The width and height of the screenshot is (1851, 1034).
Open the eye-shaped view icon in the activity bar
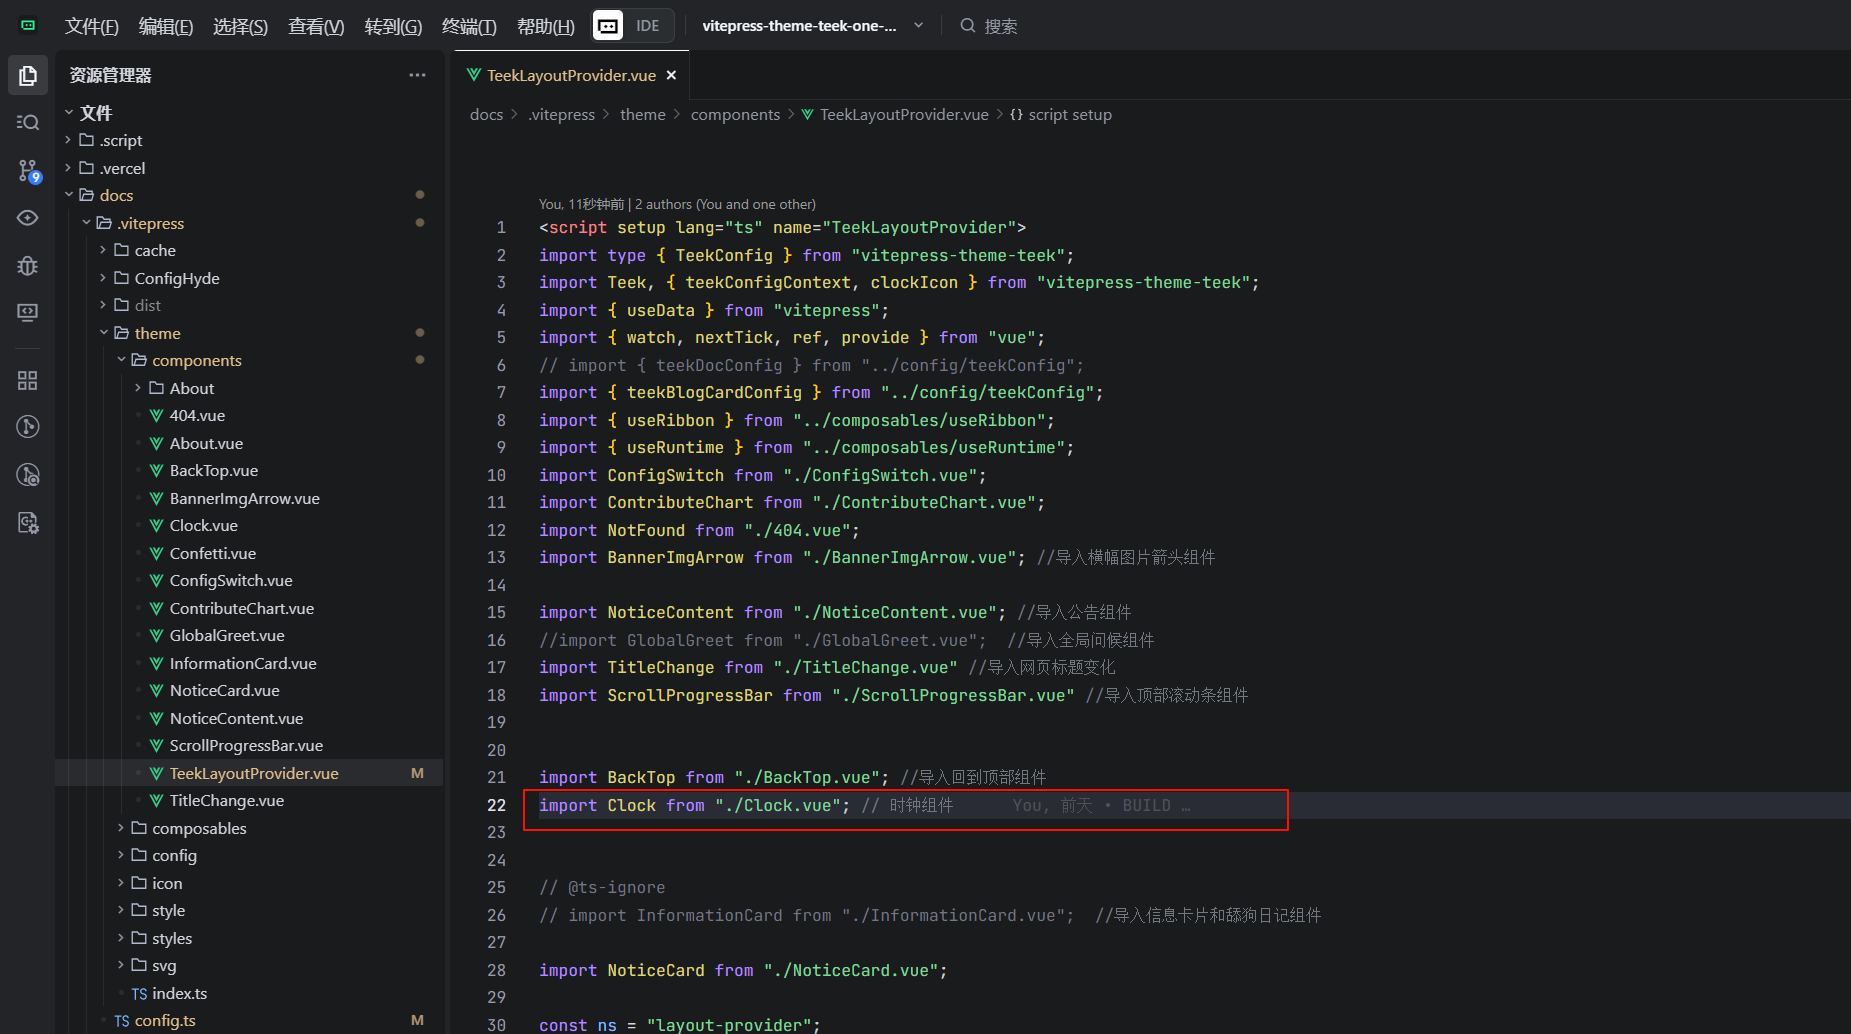coord(28,218)
